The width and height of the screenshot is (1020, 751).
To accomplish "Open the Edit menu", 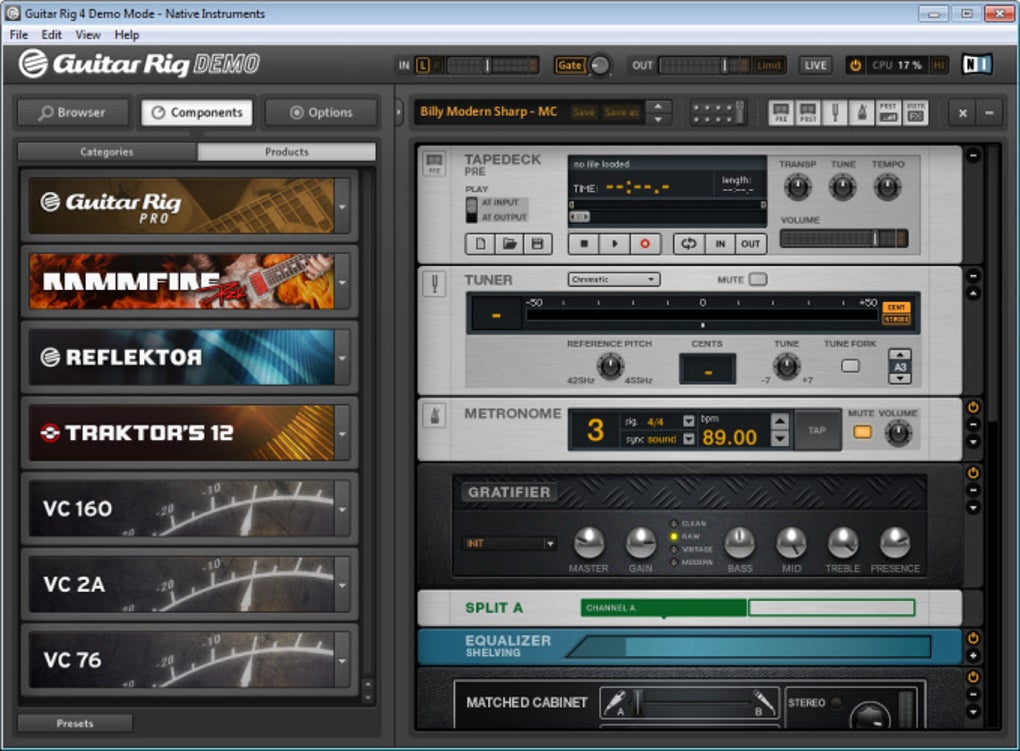I will point(51,35).
